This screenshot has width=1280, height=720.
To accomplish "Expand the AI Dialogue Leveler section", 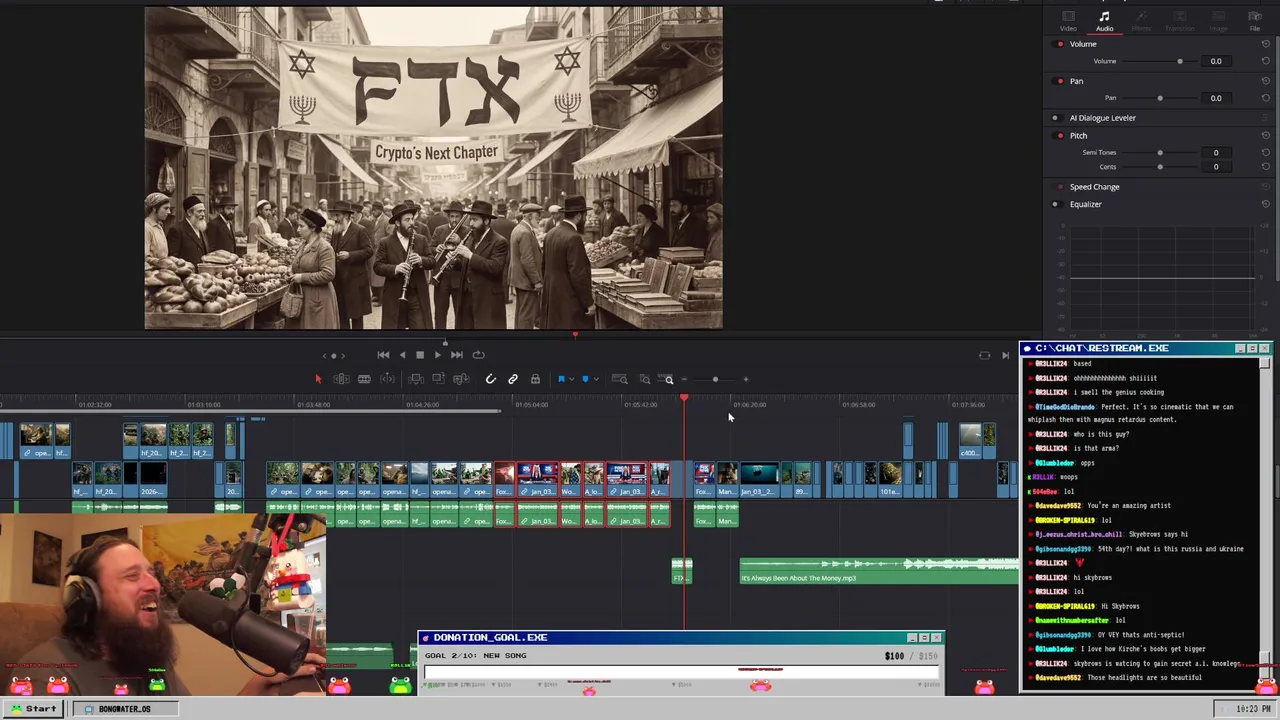I will [1103, 118].
